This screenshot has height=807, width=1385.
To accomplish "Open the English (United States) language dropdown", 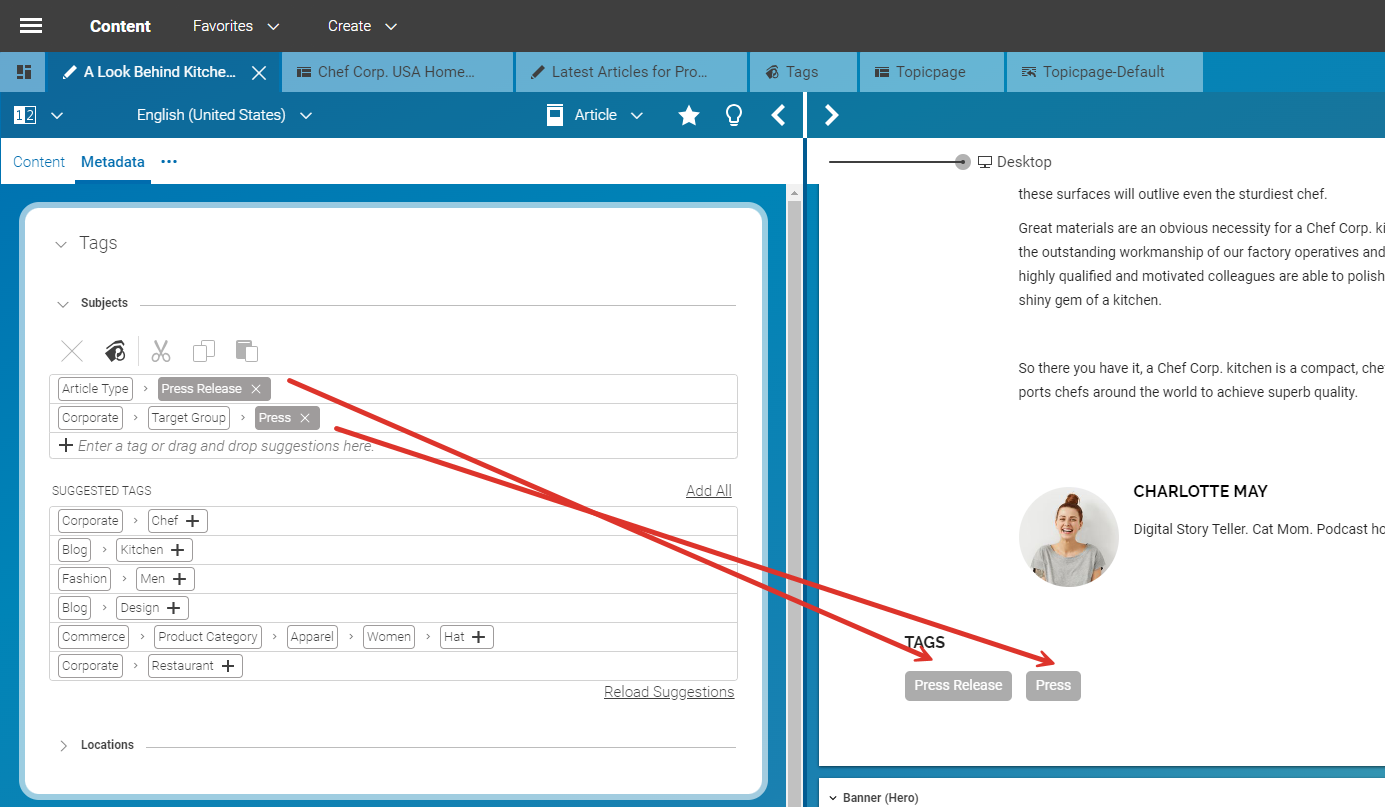I will 224,115.
